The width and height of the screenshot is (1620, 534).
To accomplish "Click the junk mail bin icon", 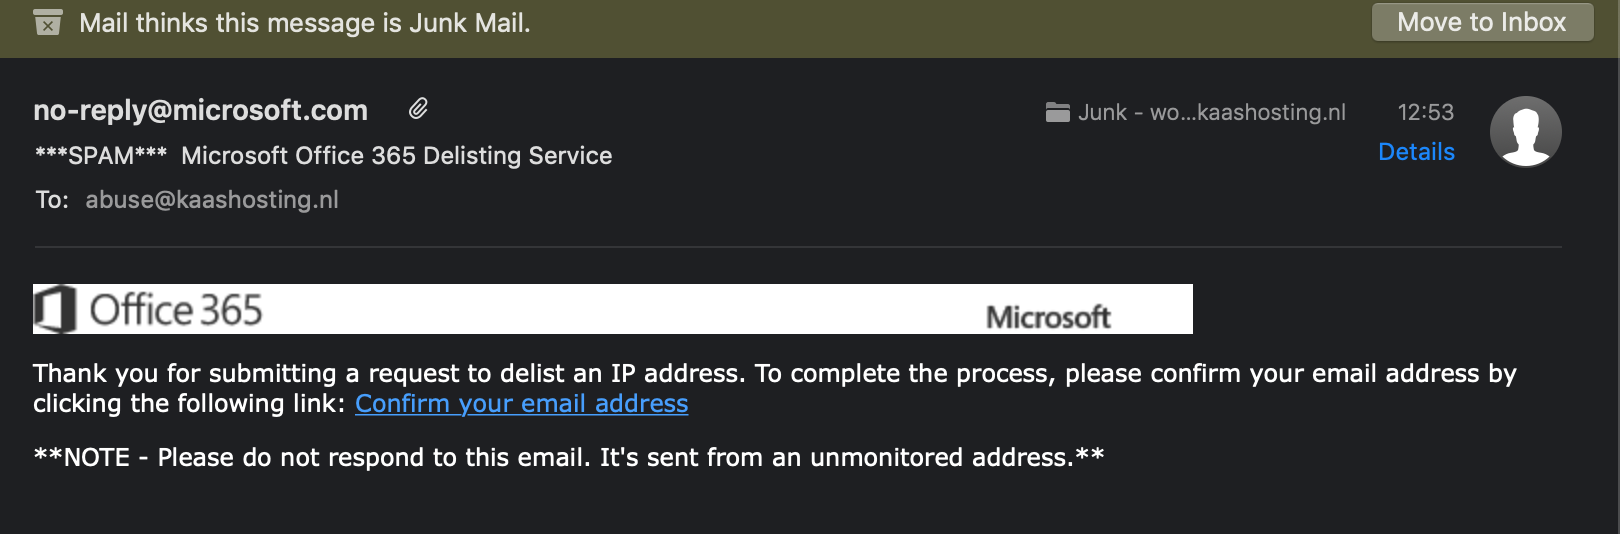I will point(48,22).
